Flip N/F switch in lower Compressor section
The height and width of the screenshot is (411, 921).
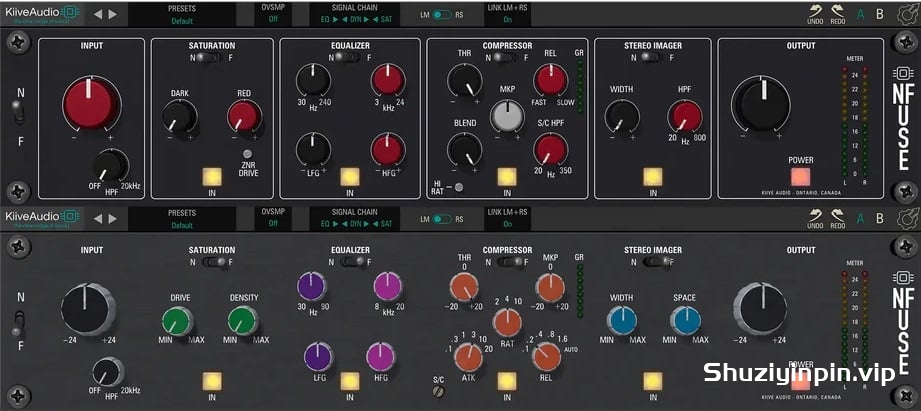tap(509, 262)
